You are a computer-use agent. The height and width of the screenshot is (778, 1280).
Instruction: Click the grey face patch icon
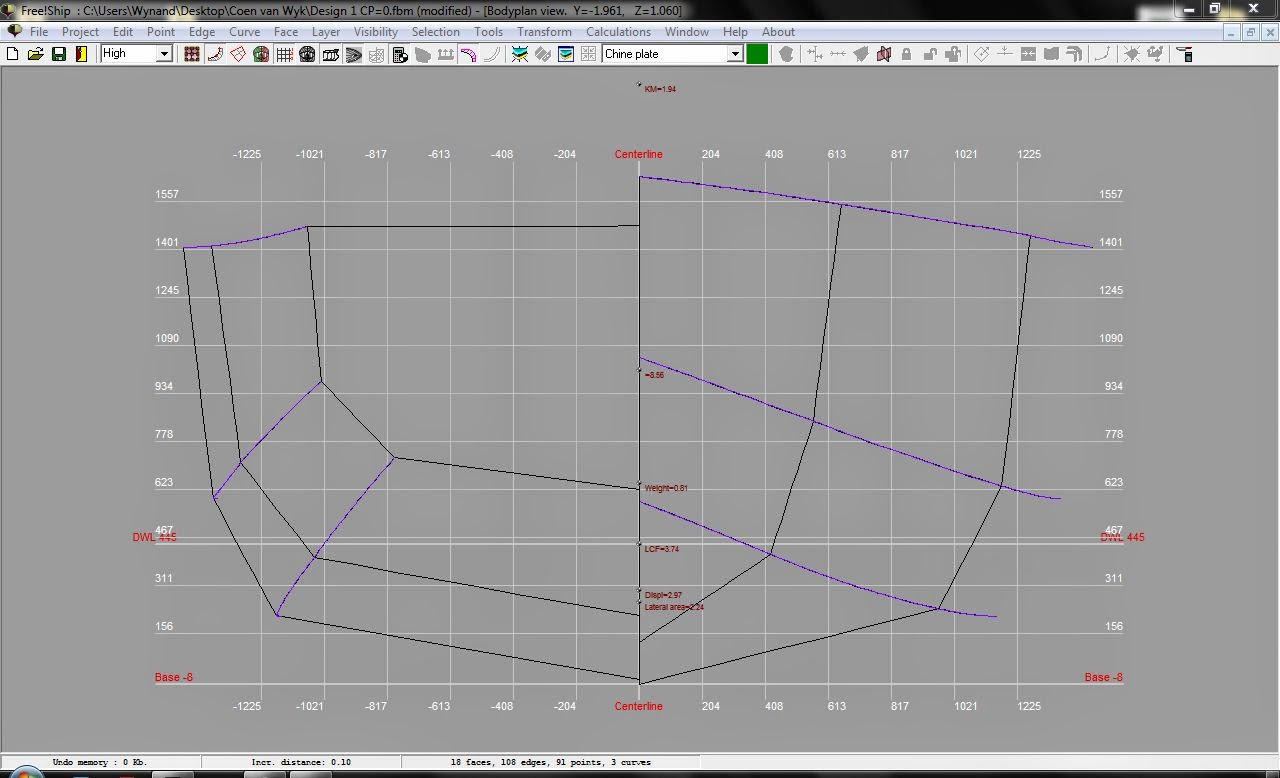pos(1051,54)
